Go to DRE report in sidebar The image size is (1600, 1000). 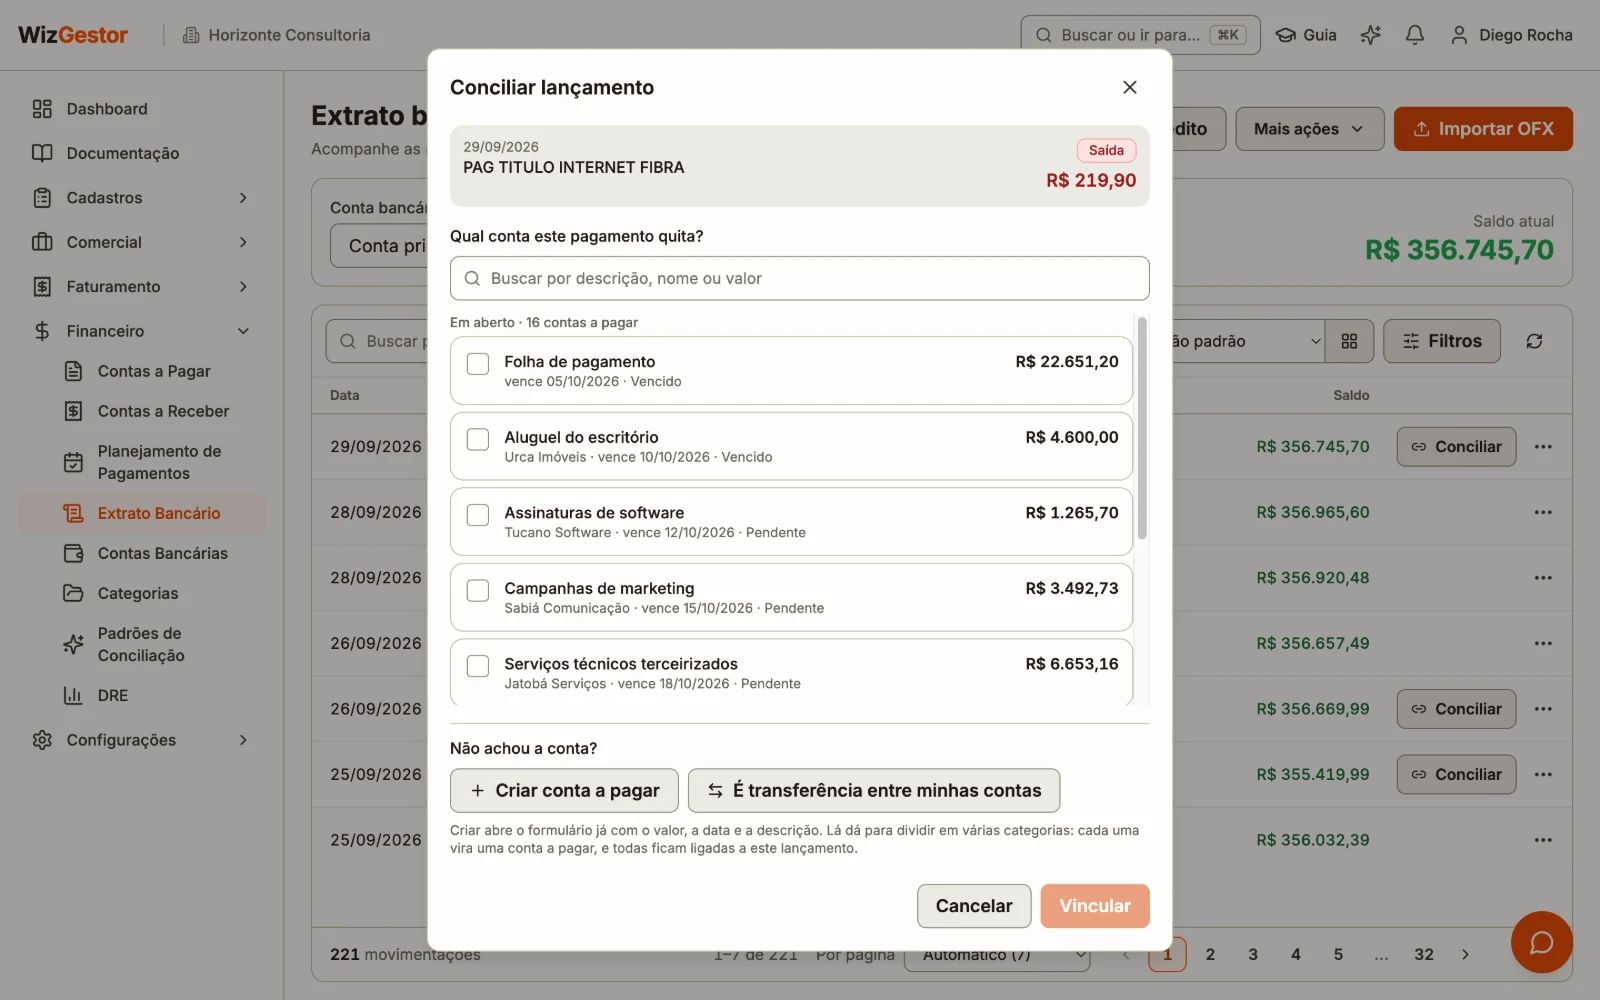pos(140,695)
